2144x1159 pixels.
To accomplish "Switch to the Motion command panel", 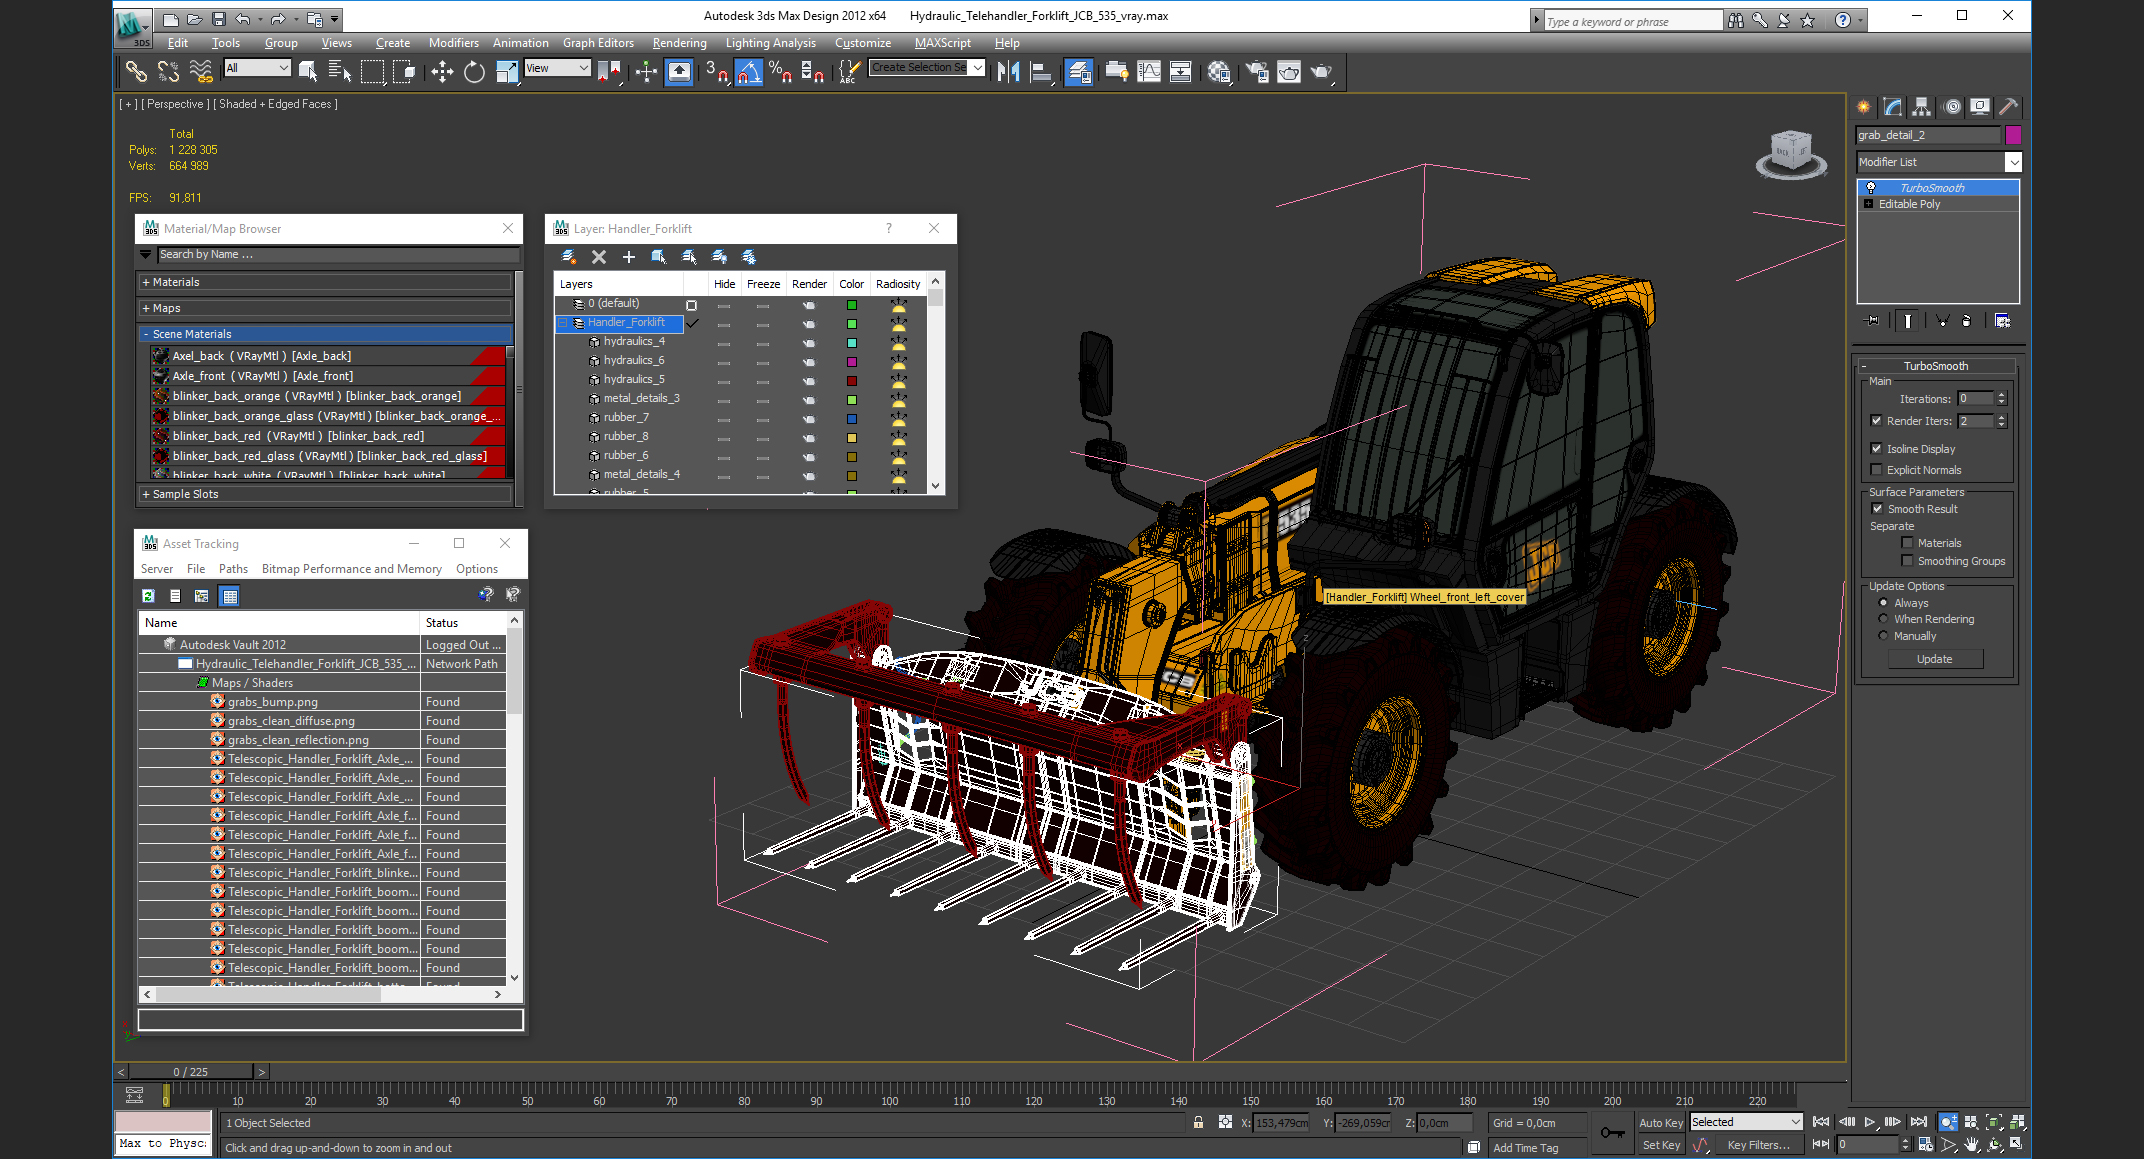I will coord(1951,107).
